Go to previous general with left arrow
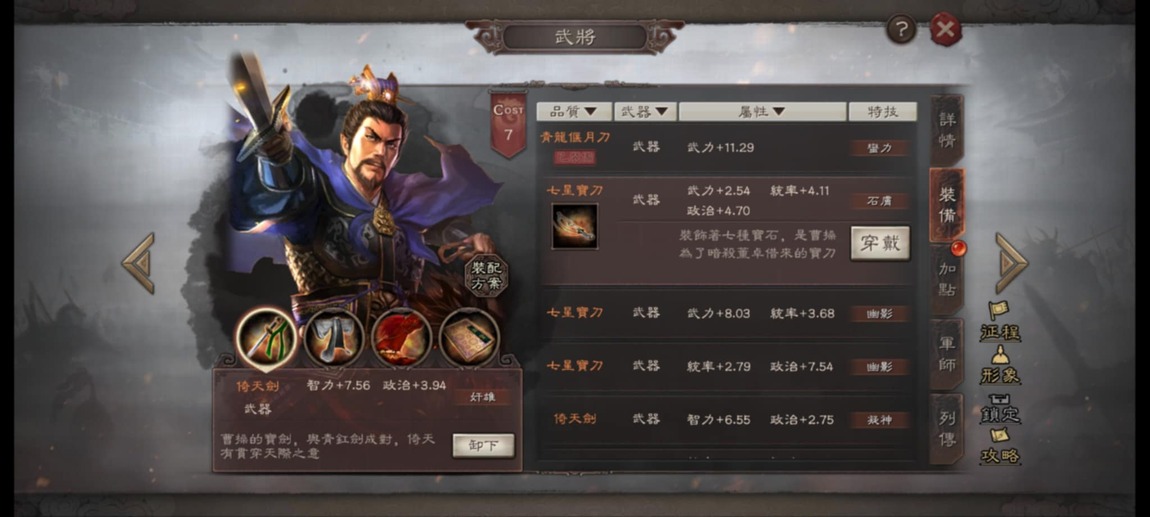The image size is (1150, 517). coord(138,263)
